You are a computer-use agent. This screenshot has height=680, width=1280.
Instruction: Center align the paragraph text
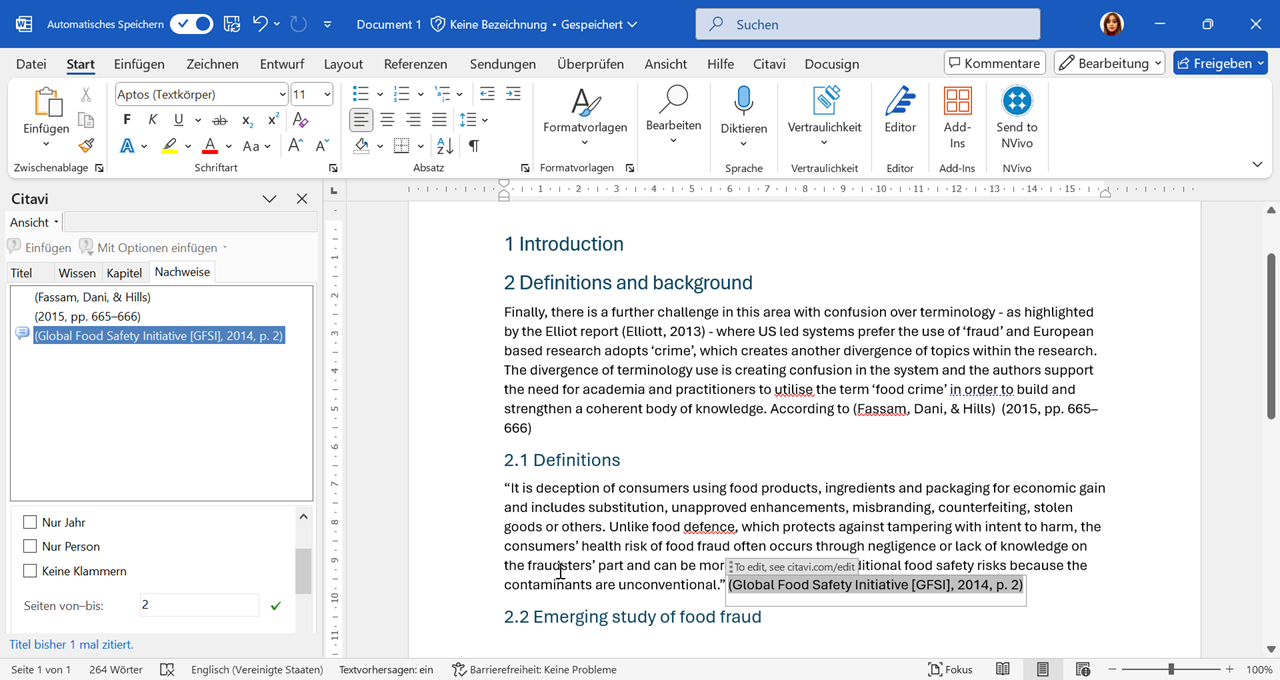point(387,120)
